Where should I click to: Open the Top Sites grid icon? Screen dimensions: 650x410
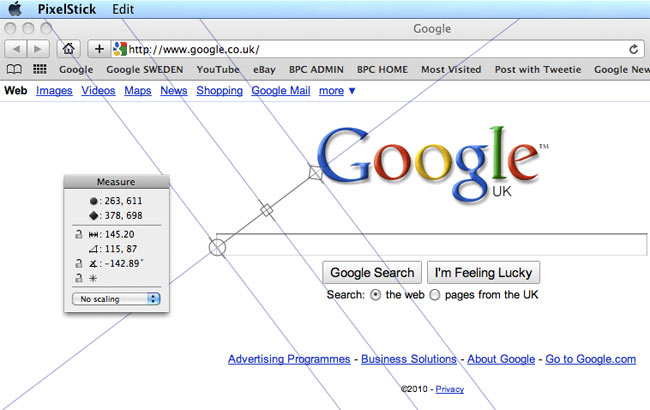coord(39,69)
